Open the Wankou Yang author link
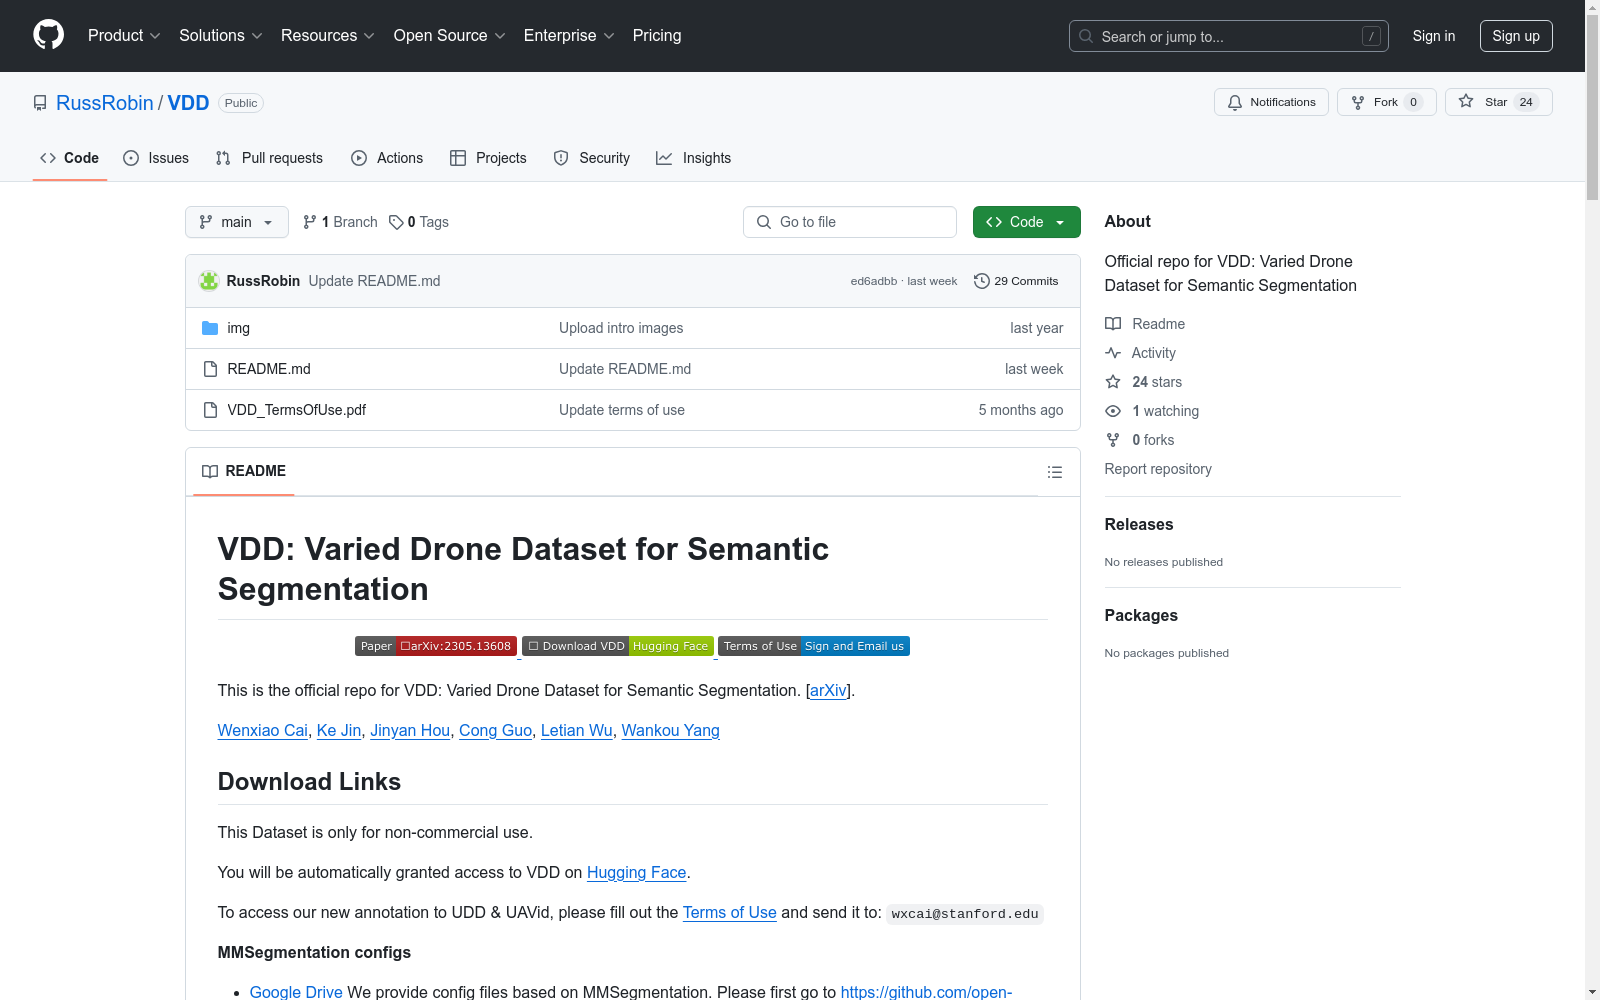Screen dimensions: 1600x1000 tap(670, 730)
